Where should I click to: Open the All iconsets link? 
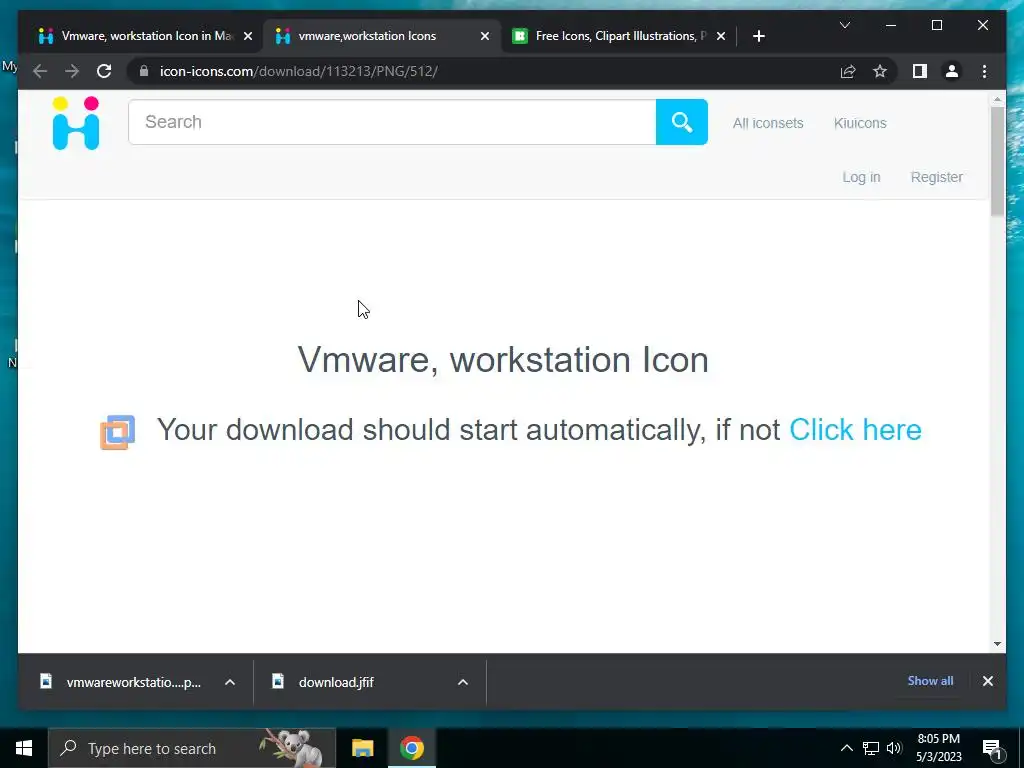(x=767, y=123)
